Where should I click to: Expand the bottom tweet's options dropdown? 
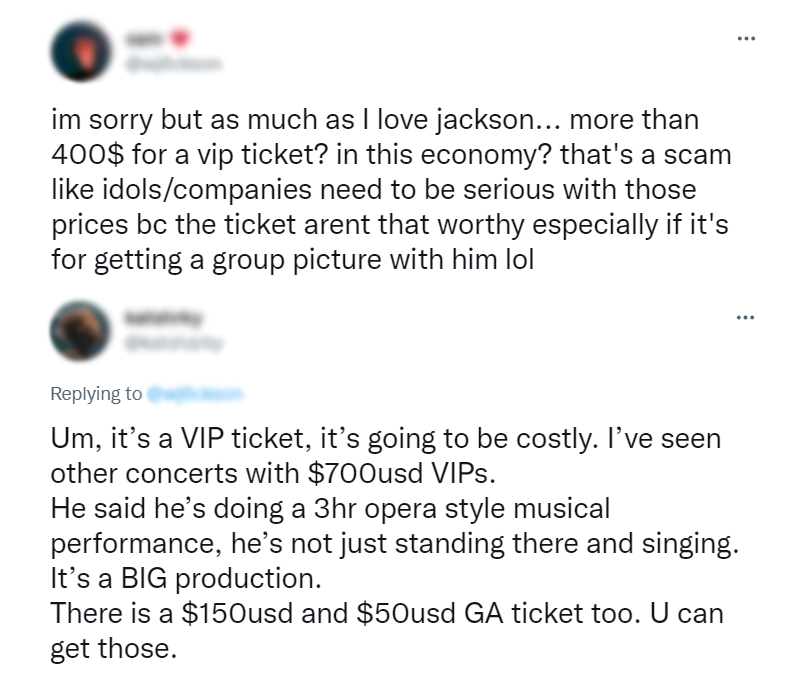(x=746, y=315)
